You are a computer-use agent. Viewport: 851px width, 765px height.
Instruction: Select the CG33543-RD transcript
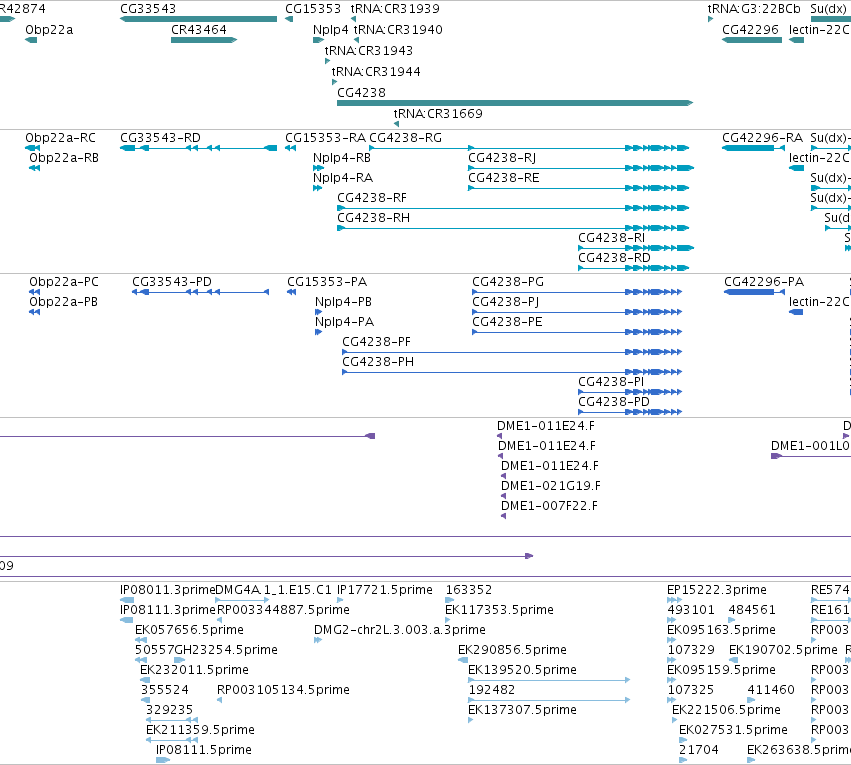click(x=198, y=148)
